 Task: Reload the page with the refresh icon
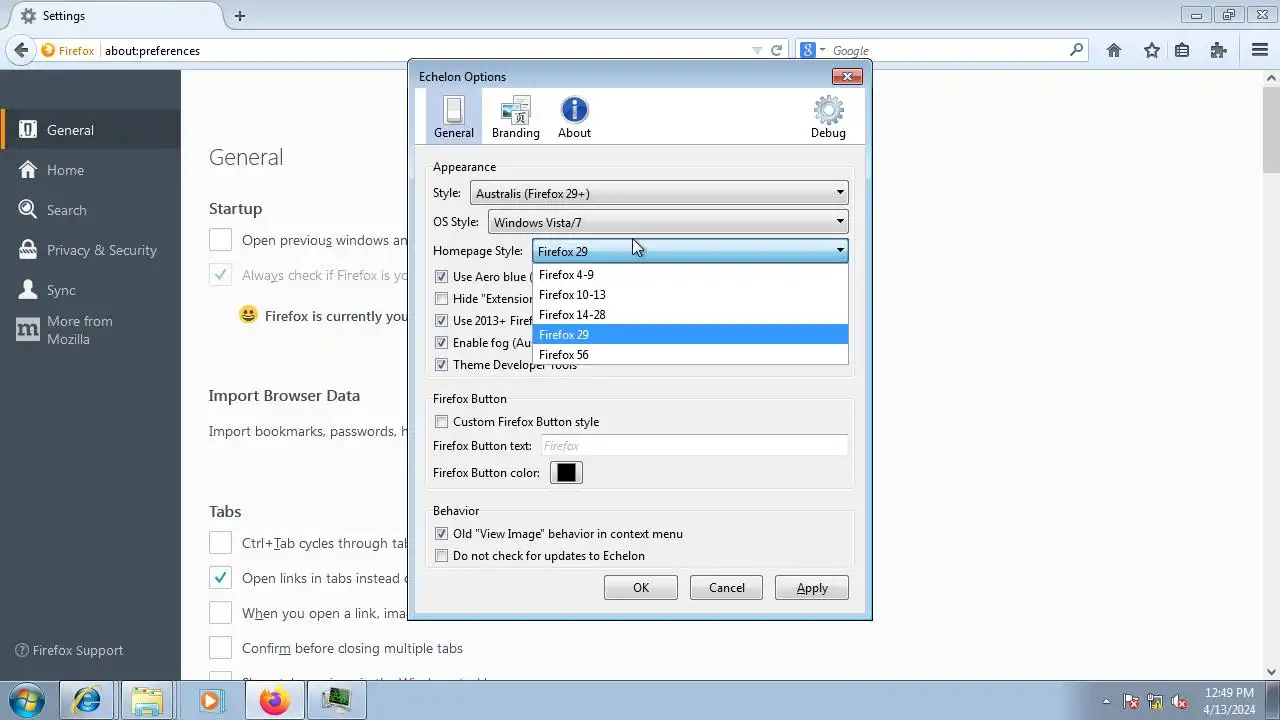point(776,50)
